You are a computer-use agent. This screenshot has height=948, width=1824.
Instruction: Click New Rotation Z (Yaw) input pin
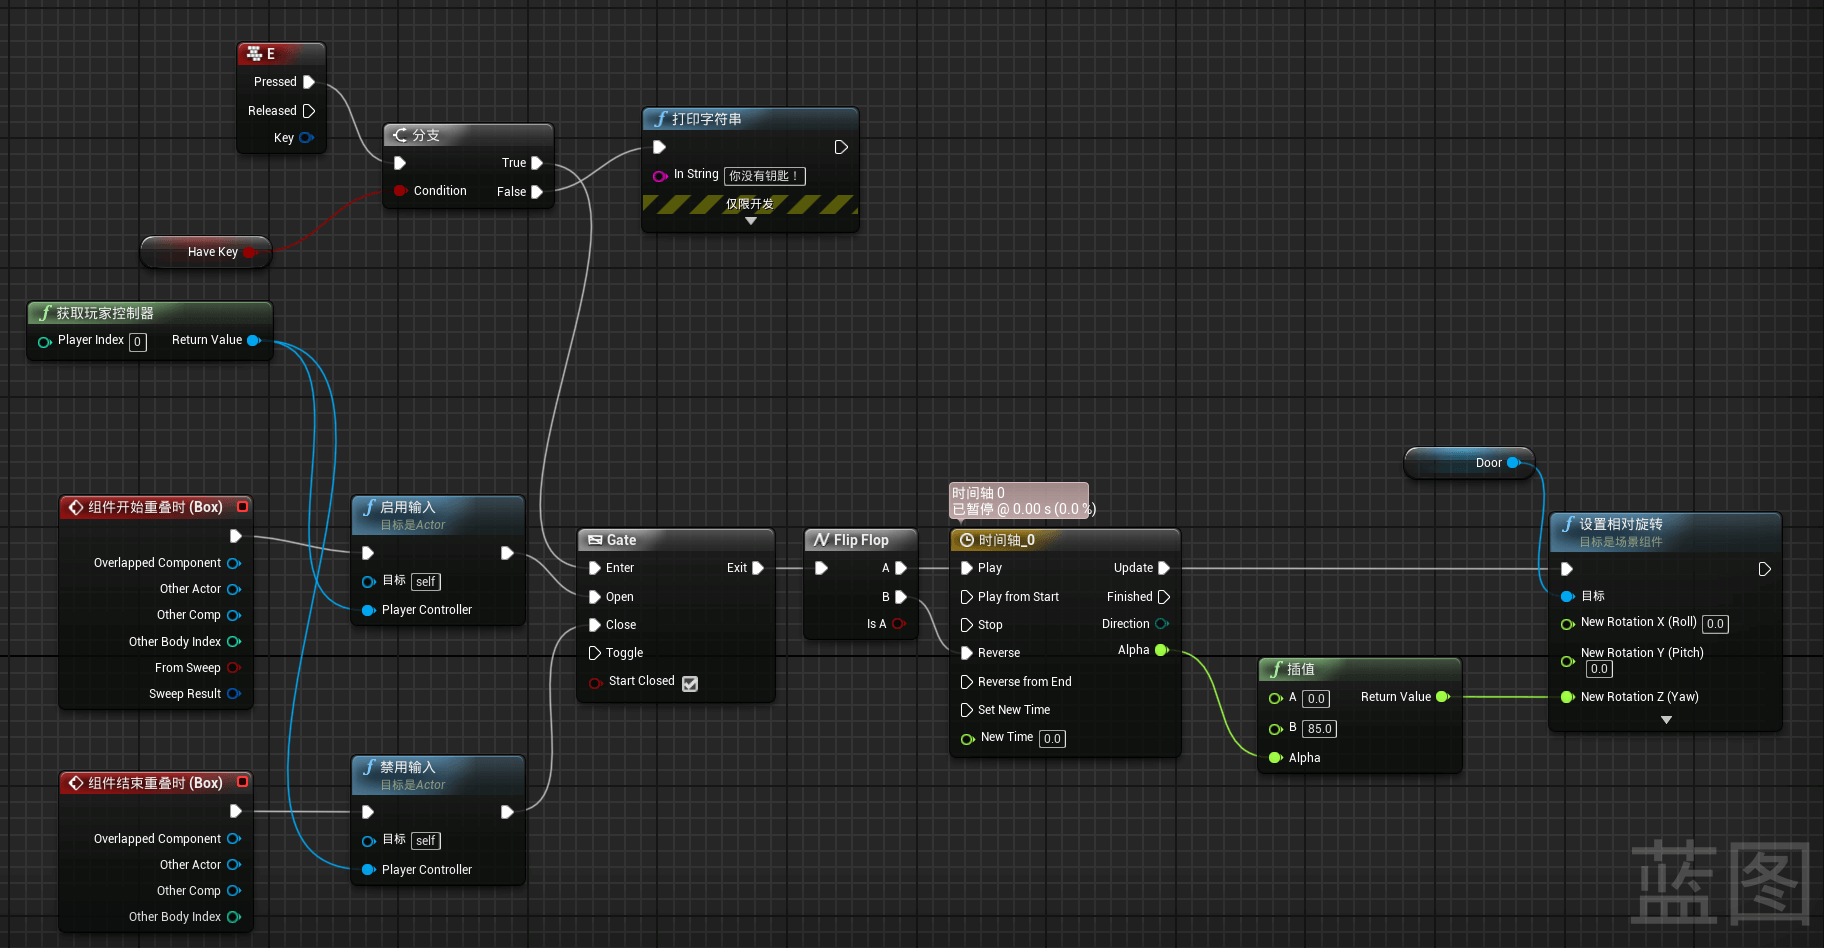(x=1568, y=697)
